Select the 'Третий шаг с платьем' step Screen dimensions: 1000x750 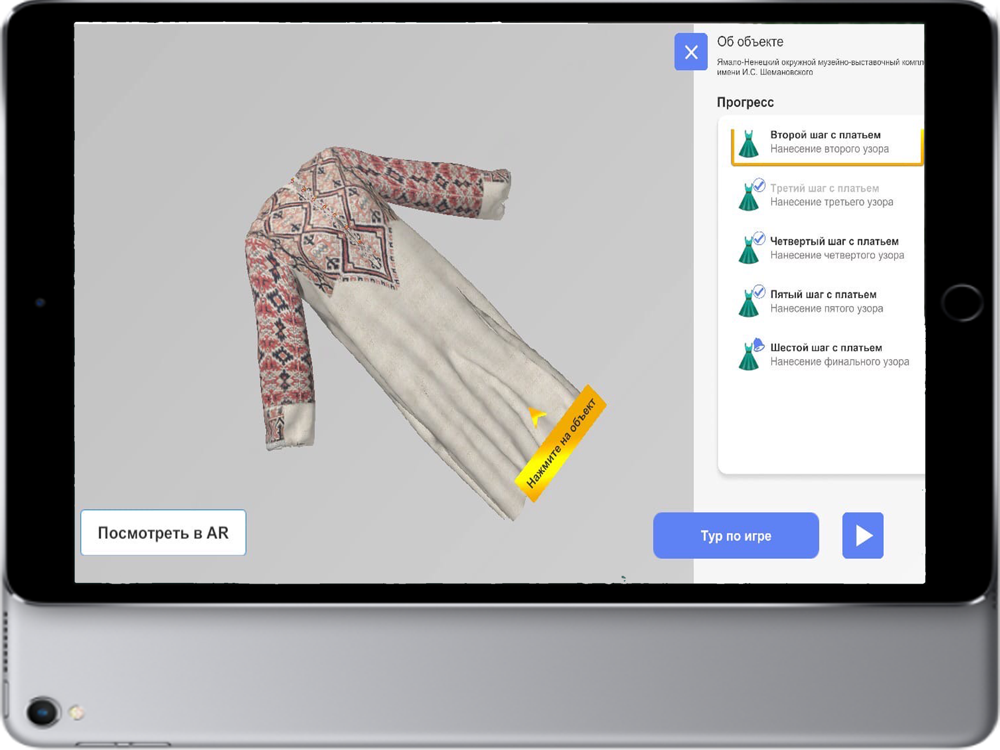[827, 195]
